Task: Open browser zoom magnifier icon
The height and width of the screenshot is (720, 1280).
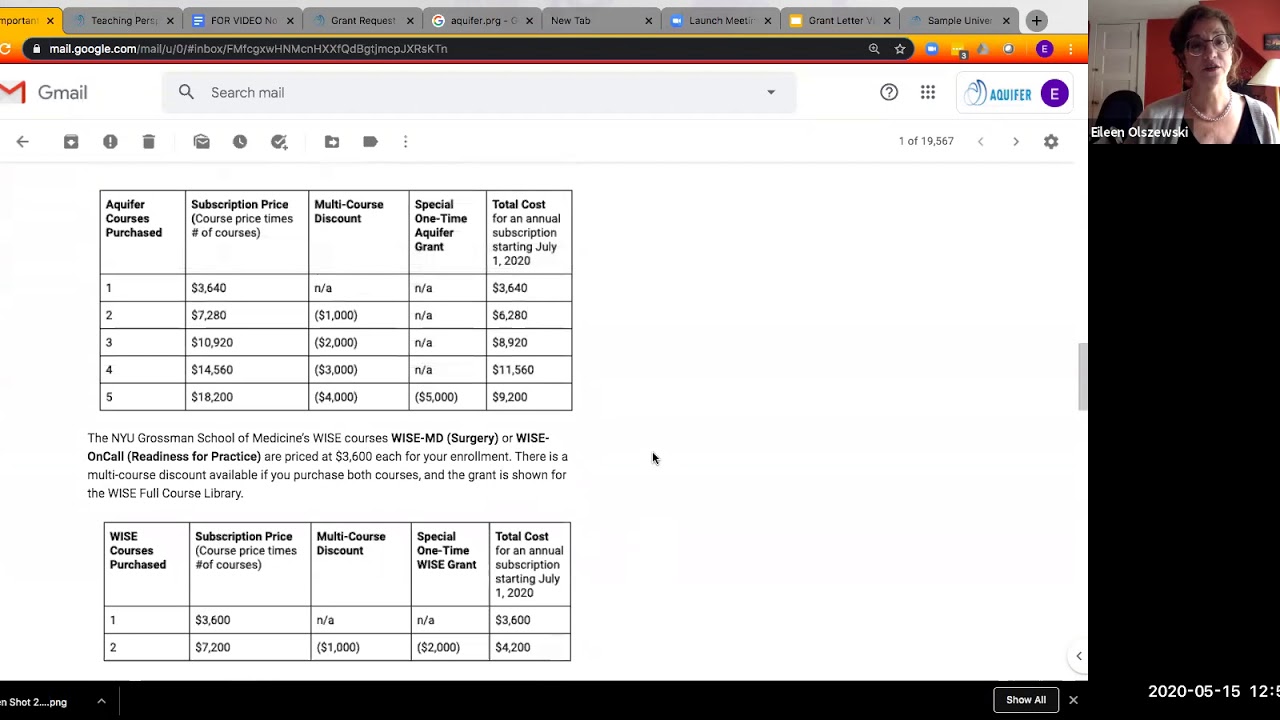Action: [874, 48]
